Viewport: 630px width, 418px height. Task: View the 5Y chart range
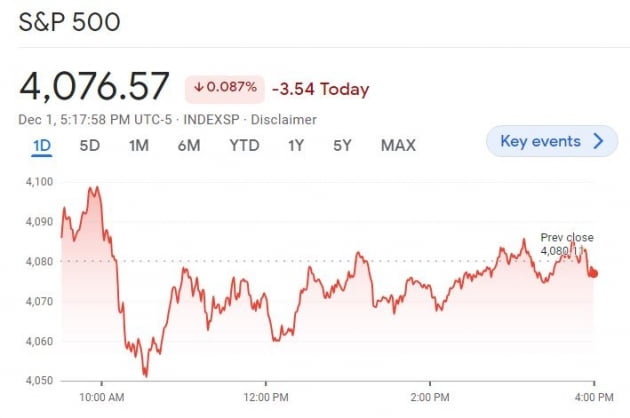pyautogui.click(x=343, y=146)
